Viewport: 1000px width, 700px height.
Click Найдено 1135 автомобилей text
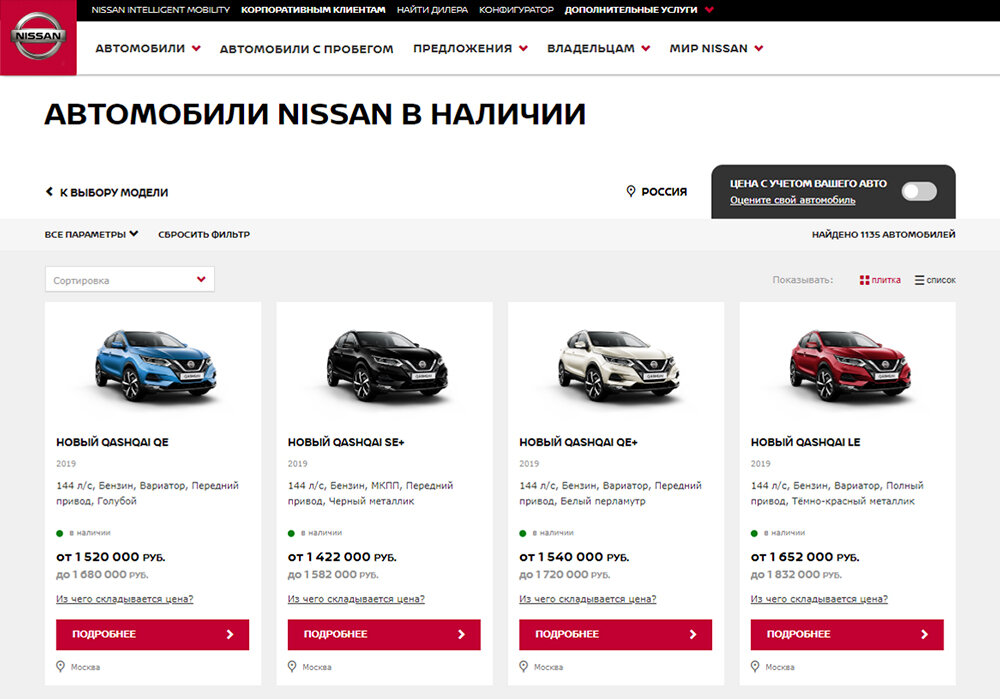[x=883, y=234]
